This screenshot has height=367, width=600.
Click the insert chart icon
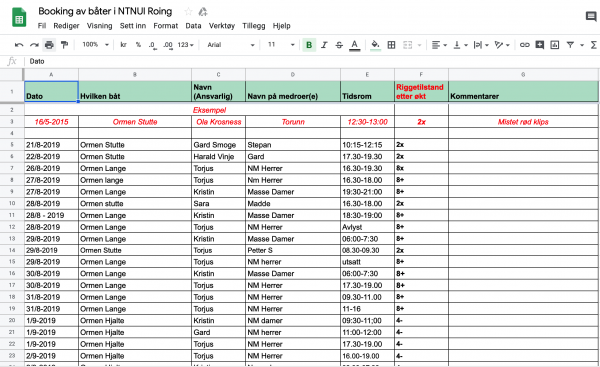coord(554,45)
